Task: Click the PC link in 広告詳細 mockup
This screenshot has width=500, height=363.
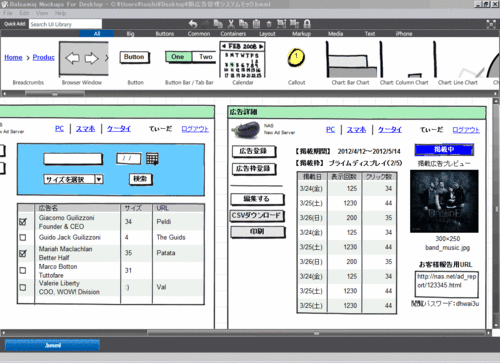Action: [x=330, y=129]
